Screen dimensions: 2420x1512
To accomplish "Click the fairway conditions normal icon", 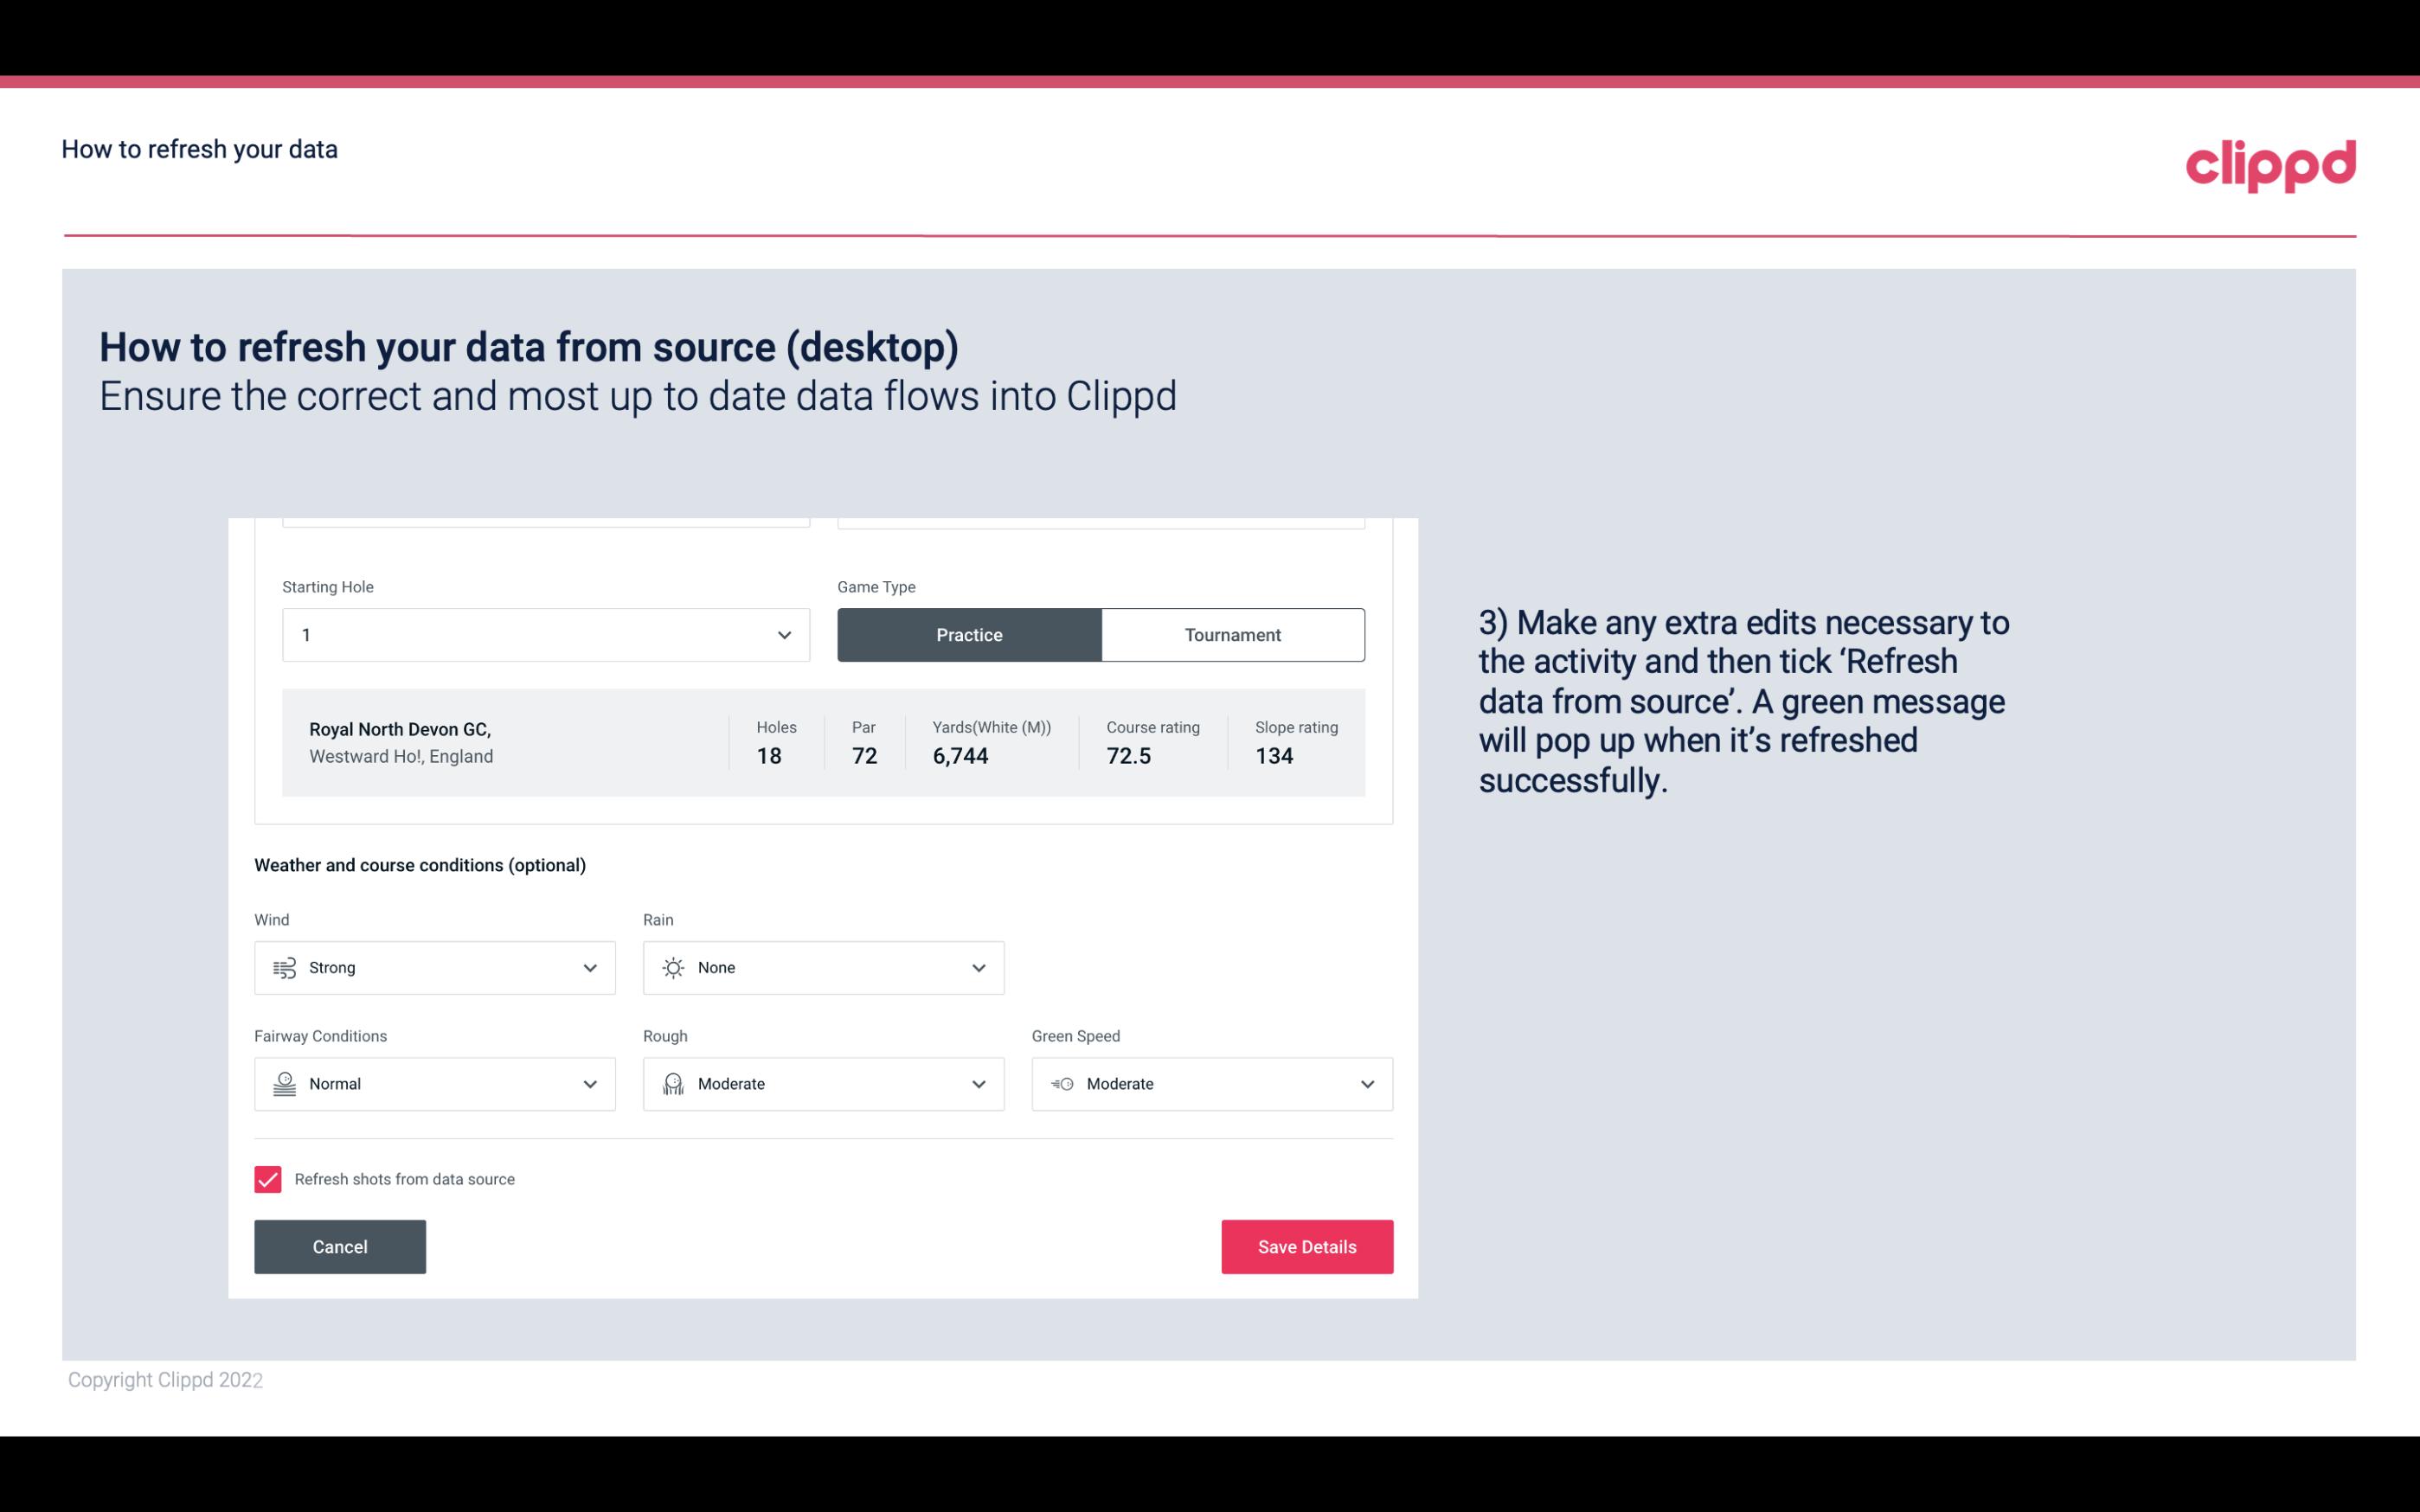I will pos(284,1084).
